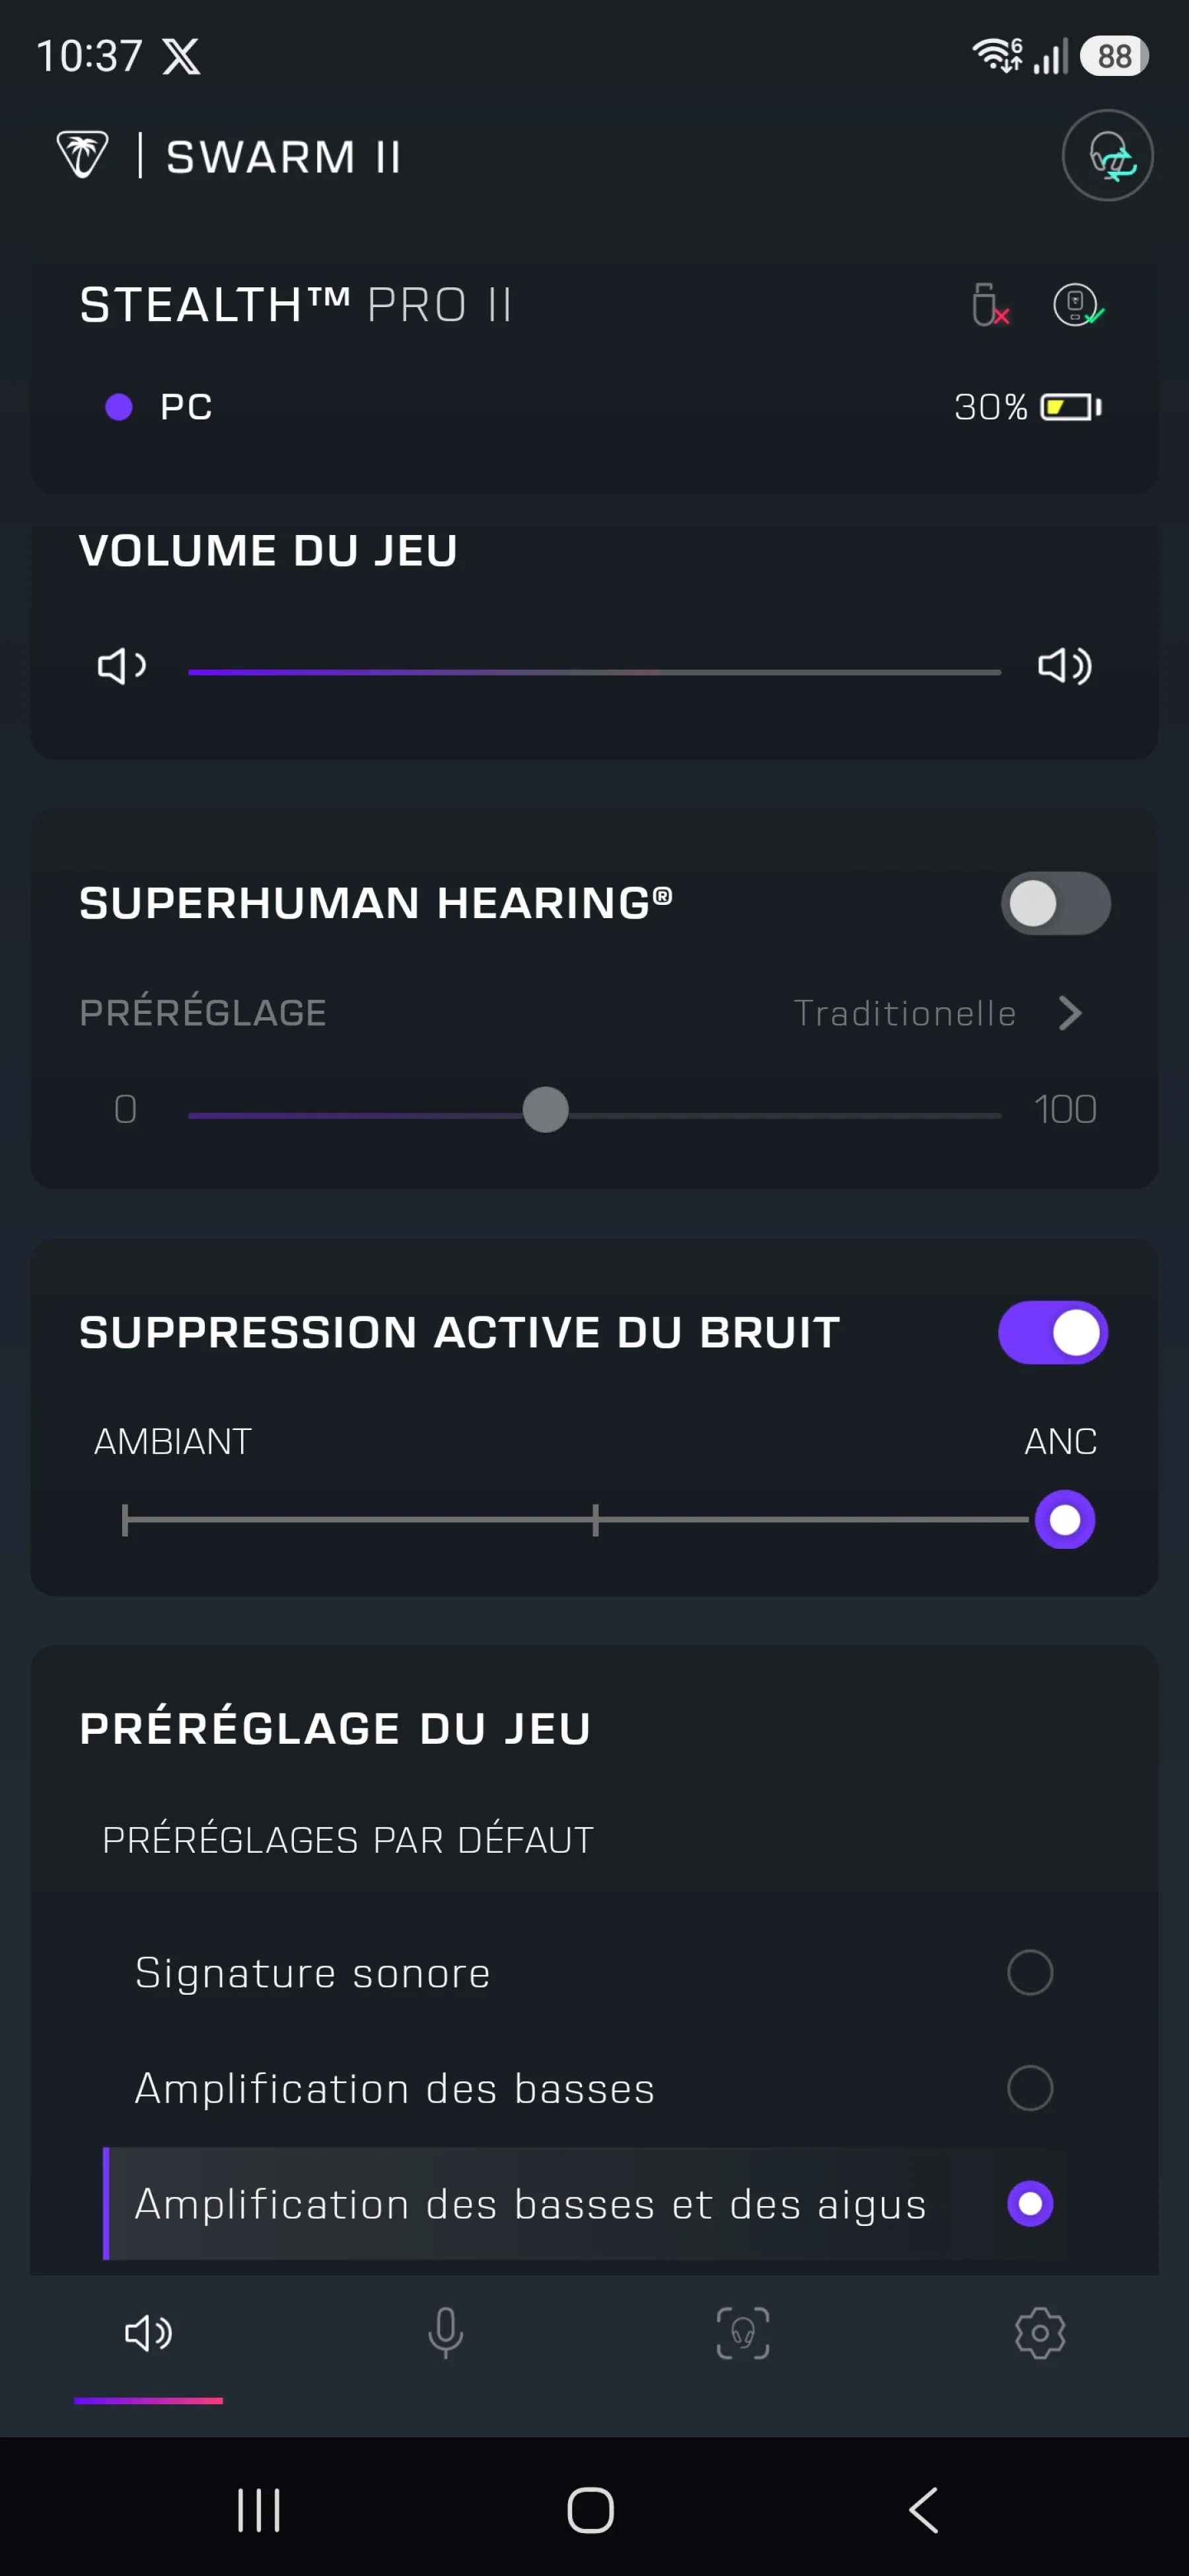Select Amplification des basses radio button
Viewport: 1189px width, 2576px height.
click(1030, 2088)
